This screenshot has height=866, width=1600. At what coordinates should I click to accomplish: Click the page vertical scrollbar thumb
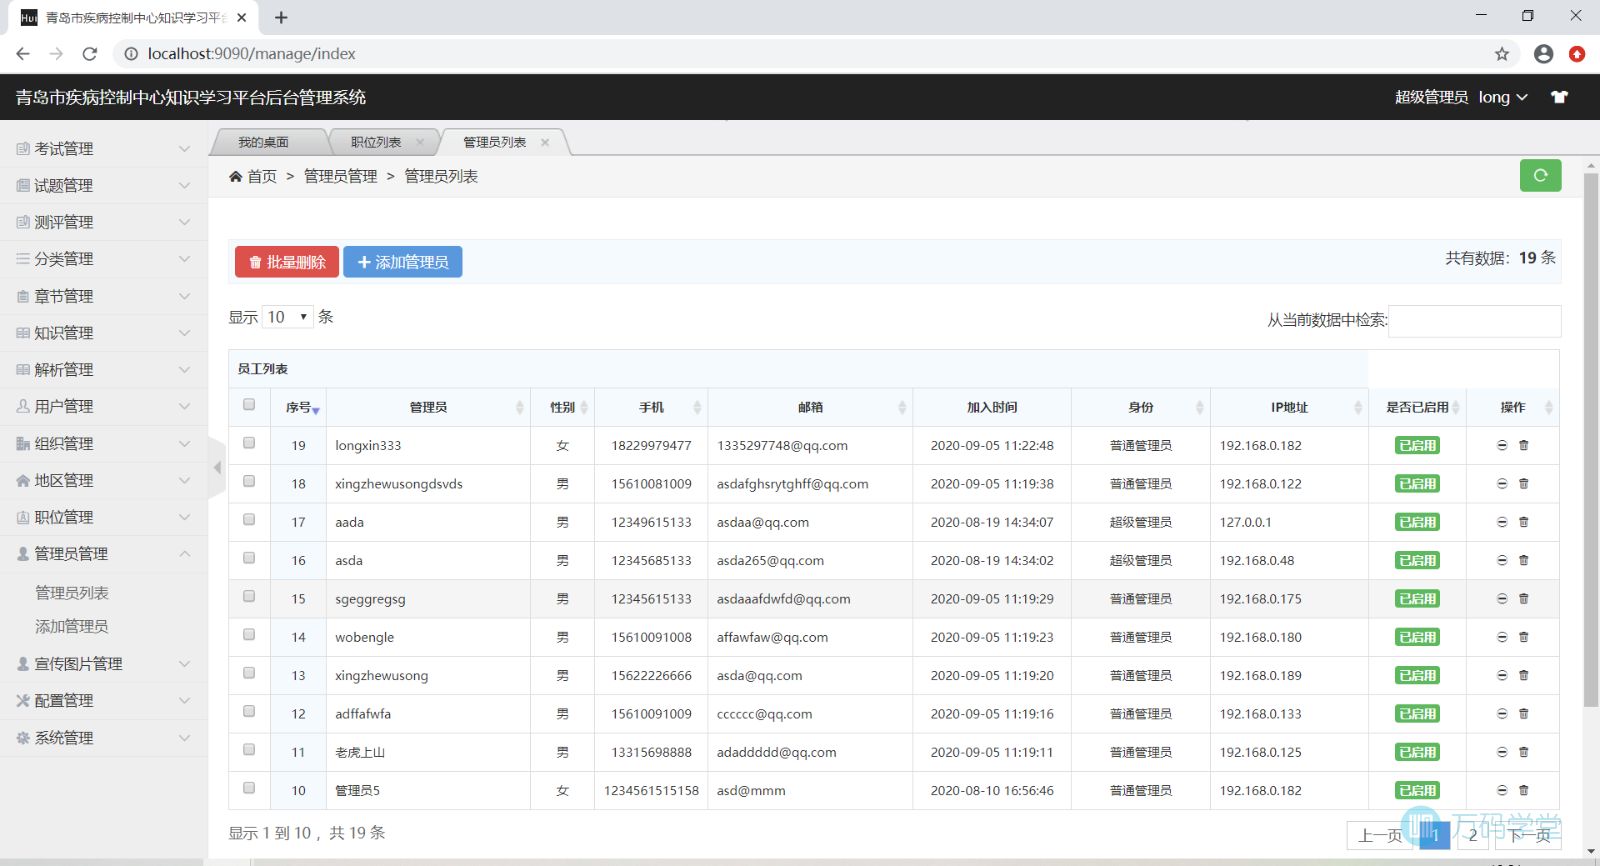pos(1591,440)
